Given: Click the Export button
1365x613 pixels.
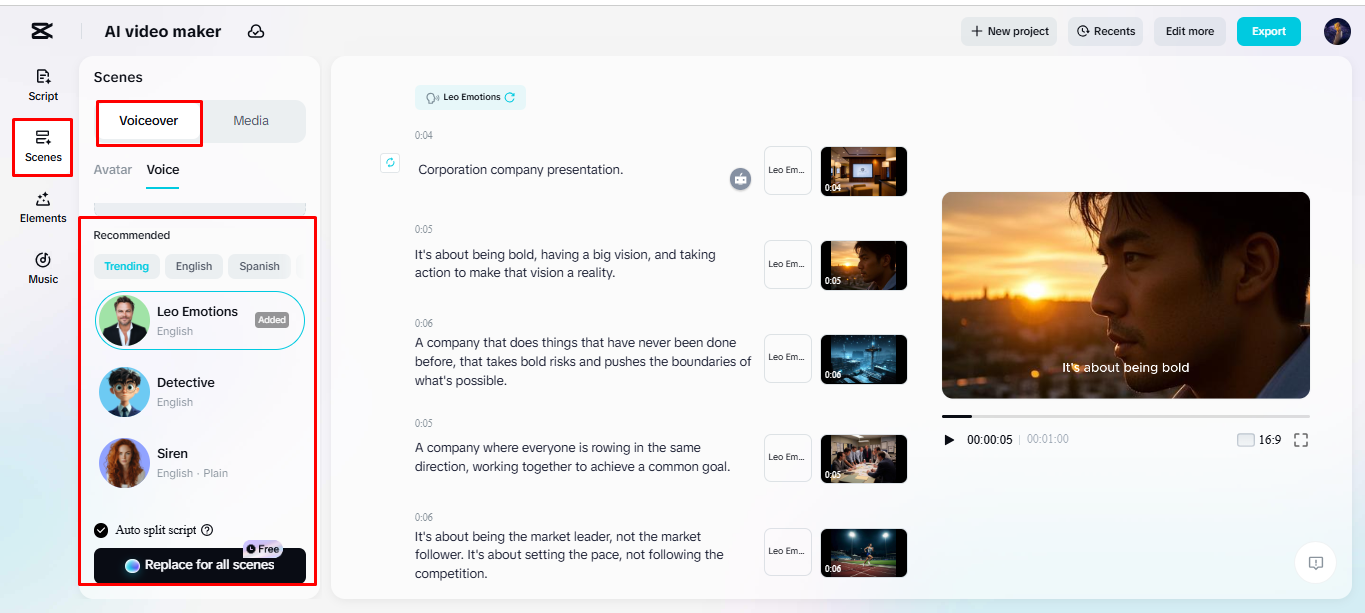Looking at the screenshot, I should point(1268,31).
